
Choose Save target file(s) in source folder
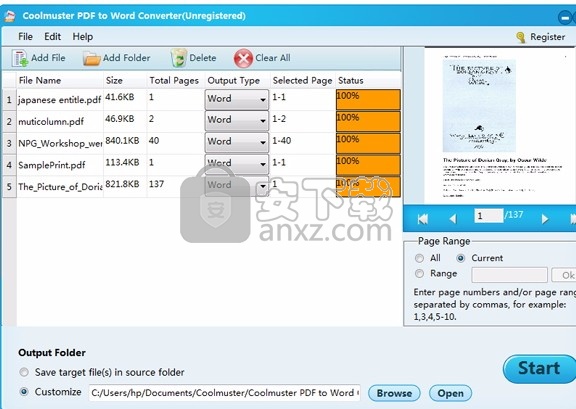coord(24,372)
